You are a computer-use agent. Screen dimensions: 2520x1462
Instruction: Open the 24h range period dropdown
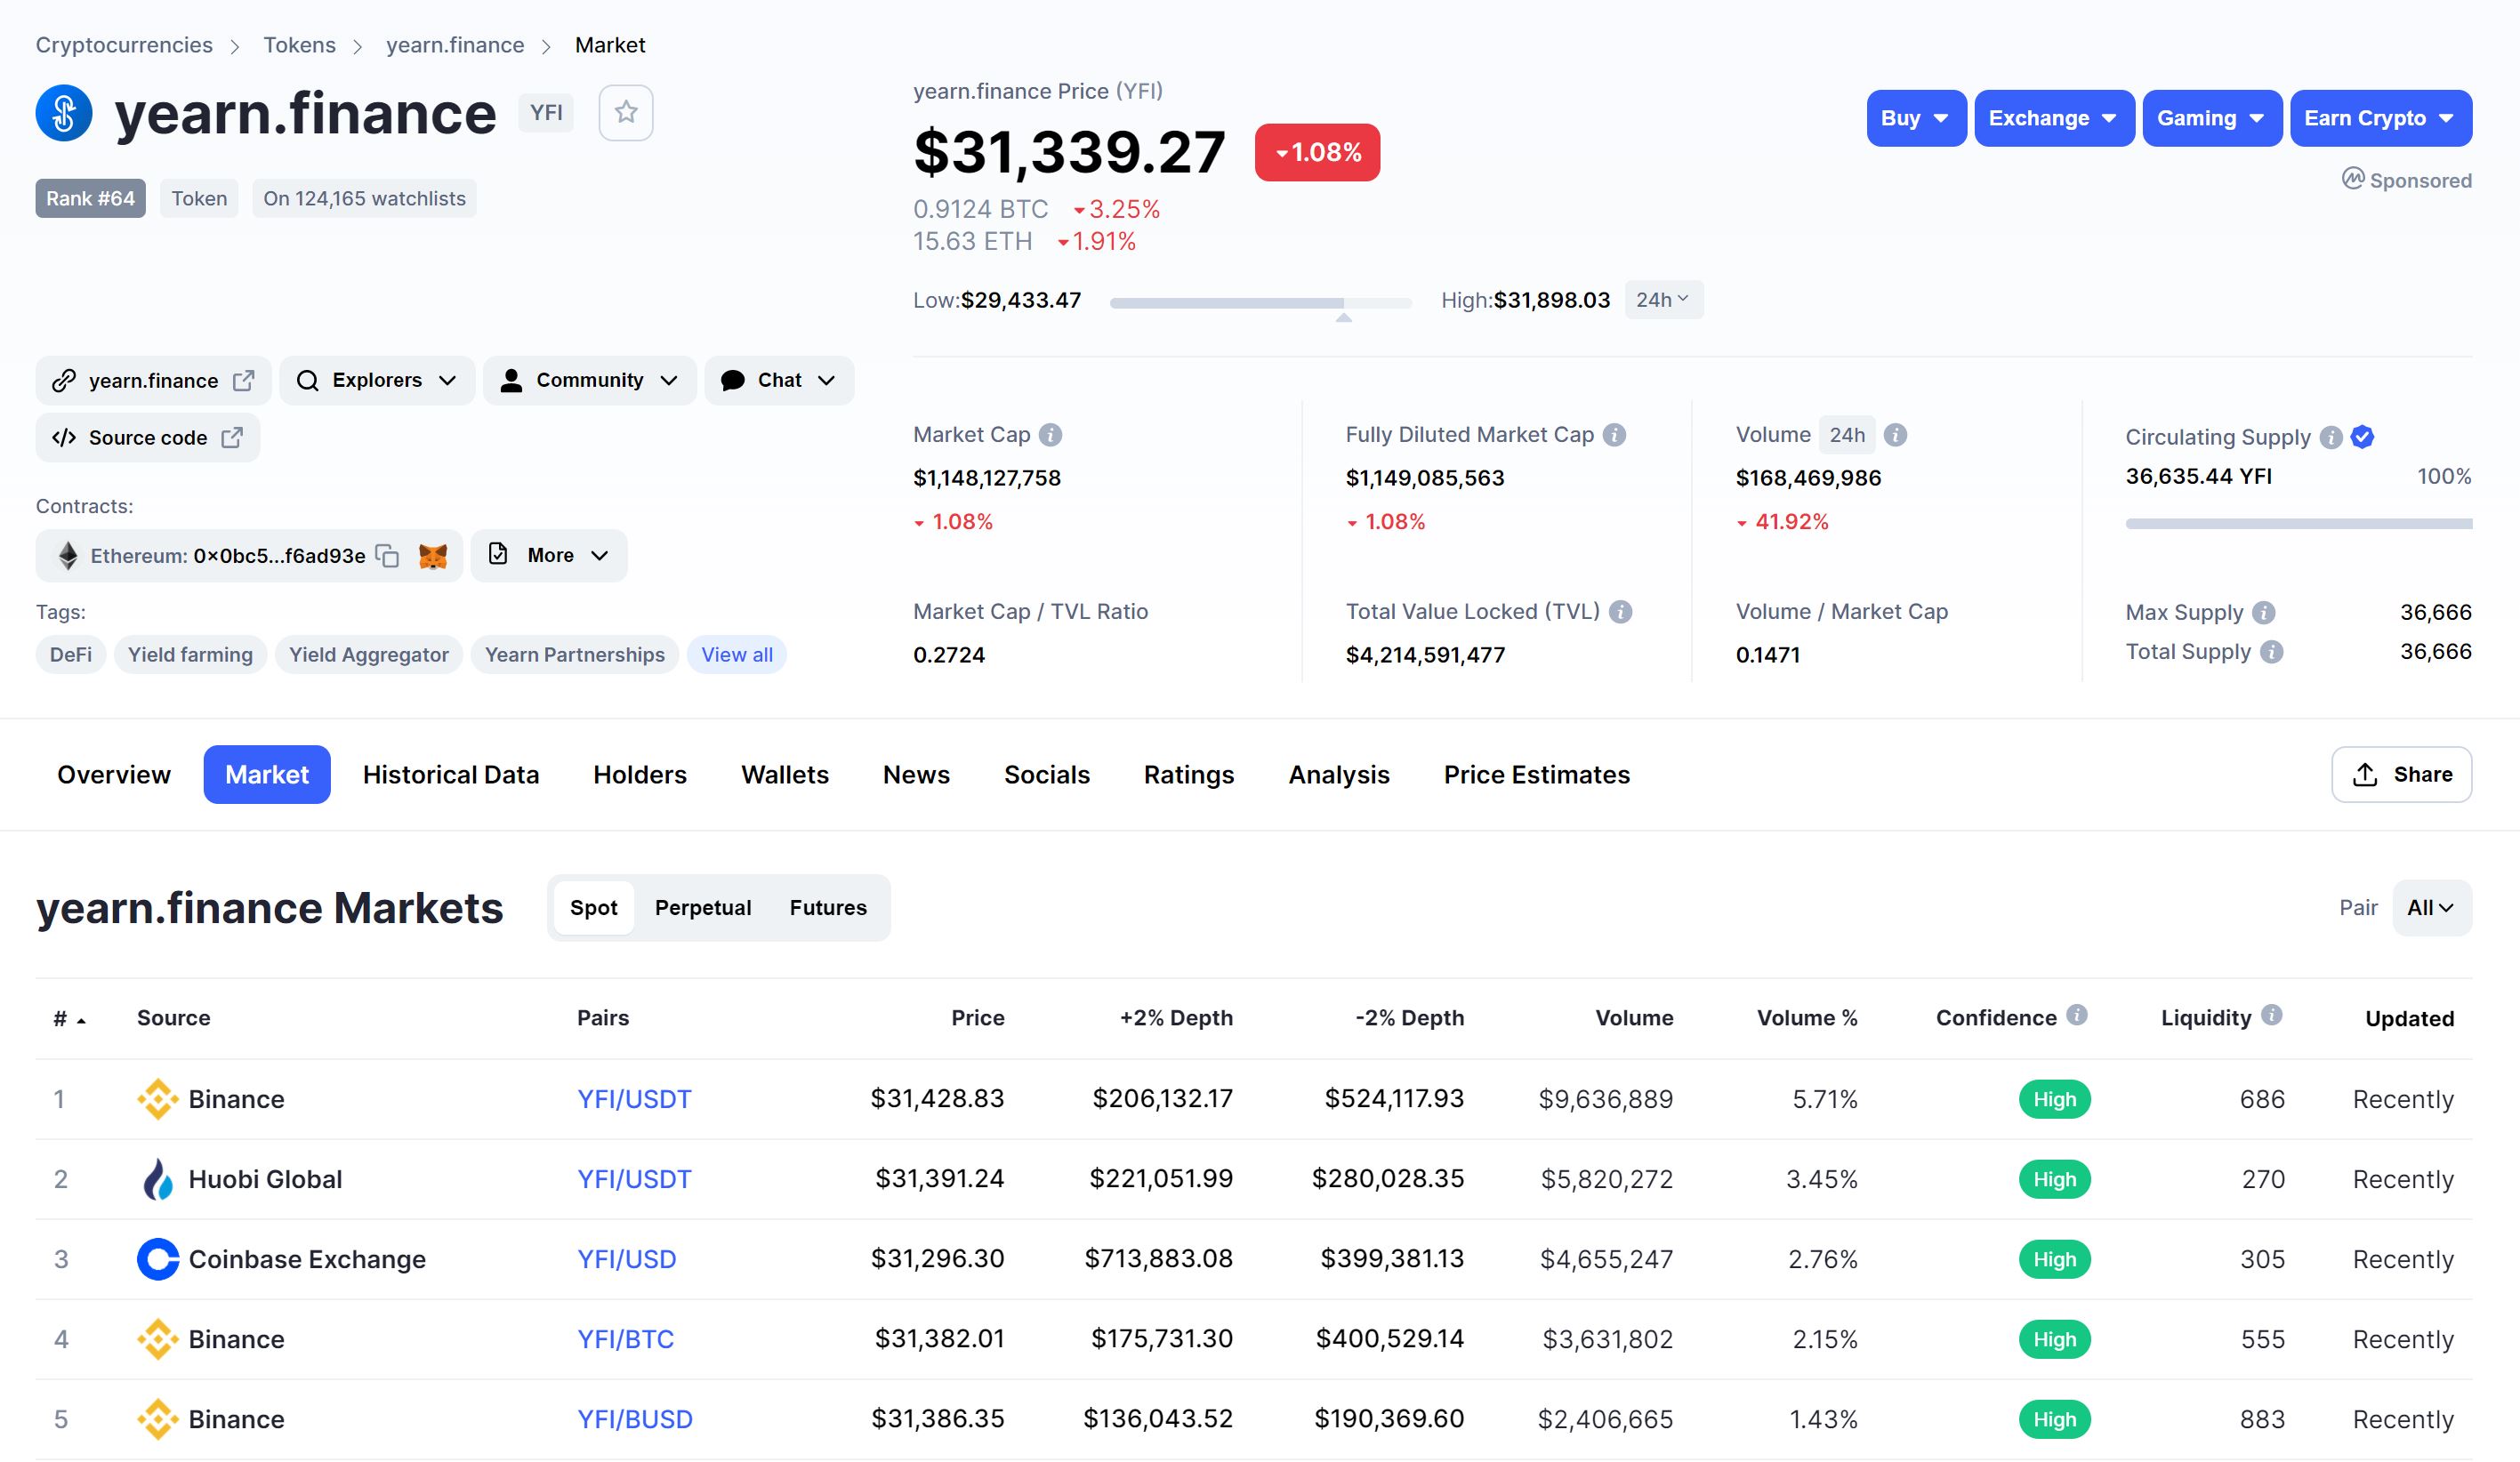click(1662, 300)
